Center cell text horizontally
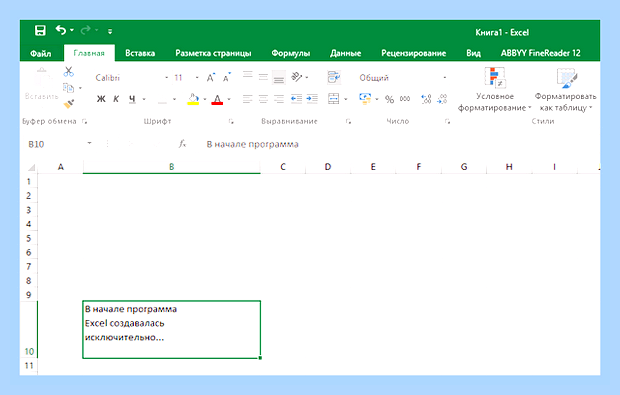This screenshot has width=620, height=395. click(x=263, y=99)
